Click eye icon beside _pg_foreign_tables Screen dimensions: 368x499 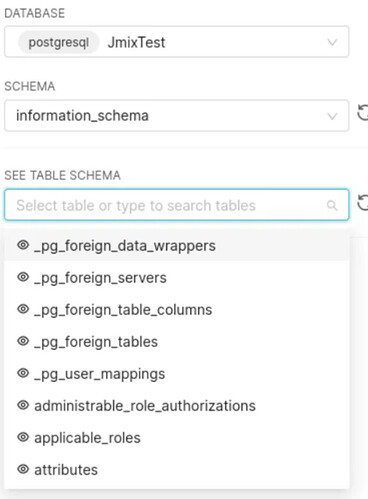coord(23,341)
